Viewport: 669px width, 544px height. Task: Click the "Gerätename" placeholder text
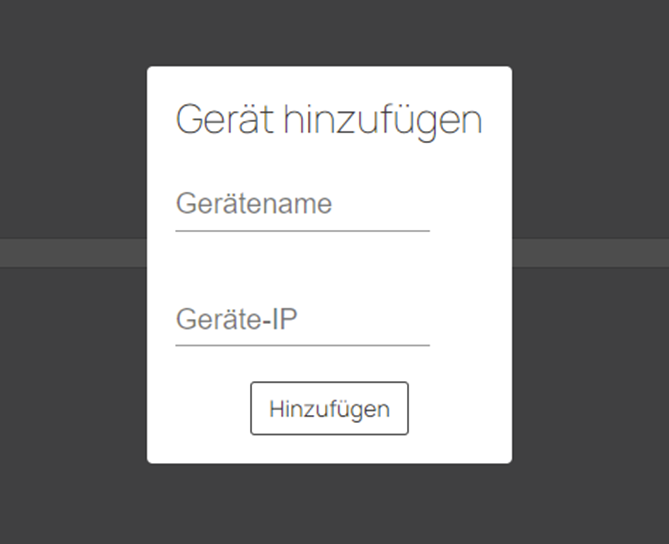(254, 205)
